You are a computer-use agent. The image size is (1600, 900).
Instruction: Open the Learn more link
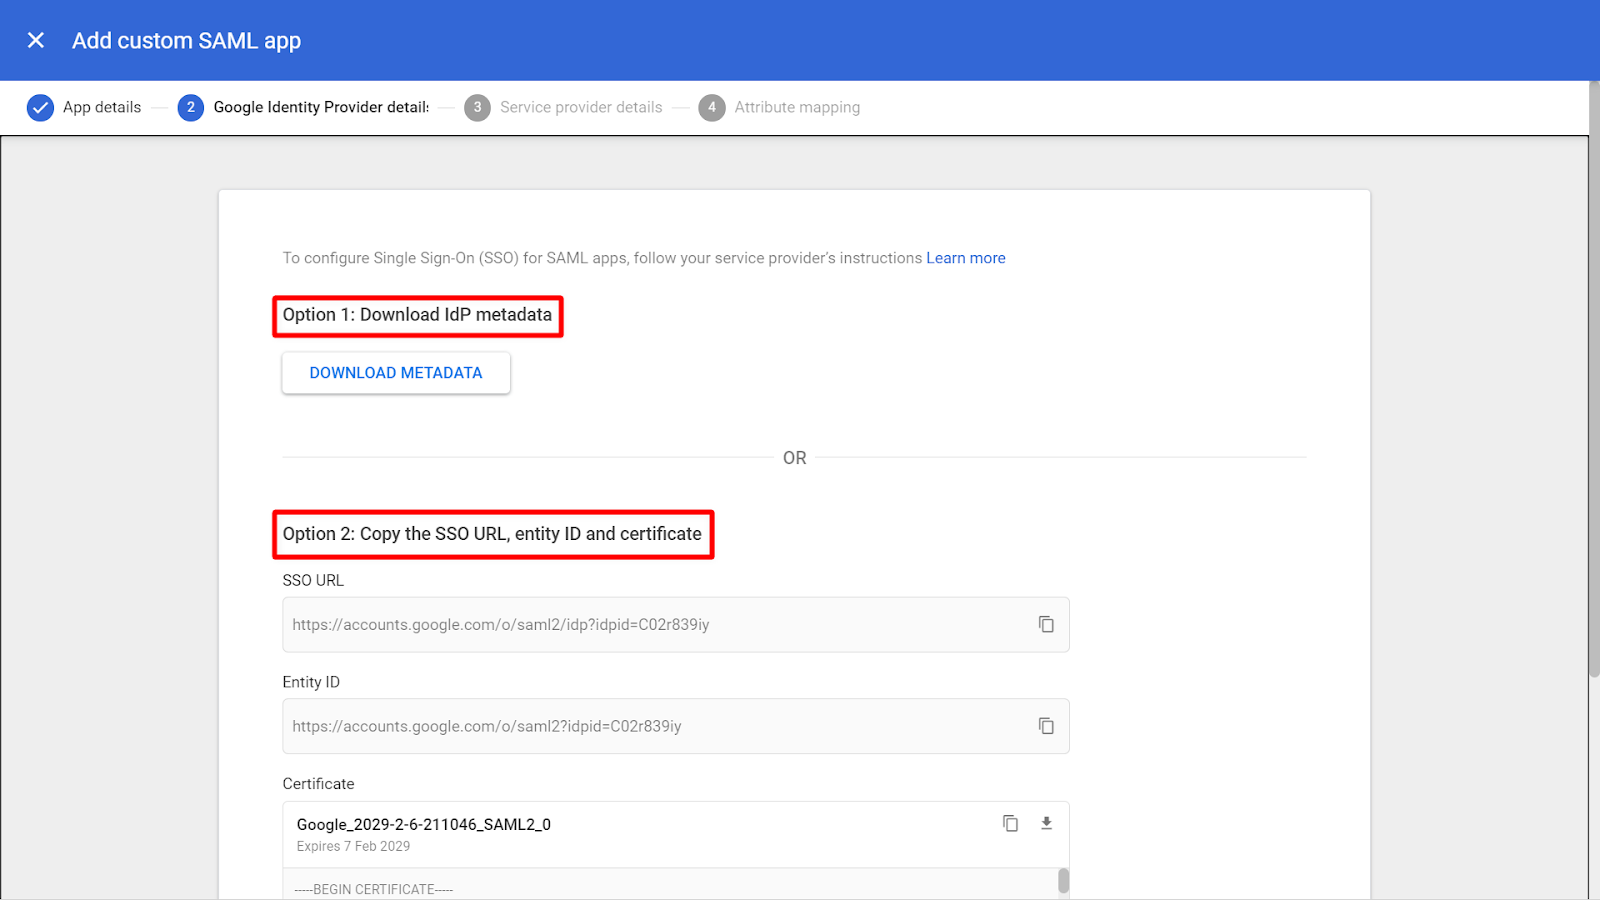965,258
